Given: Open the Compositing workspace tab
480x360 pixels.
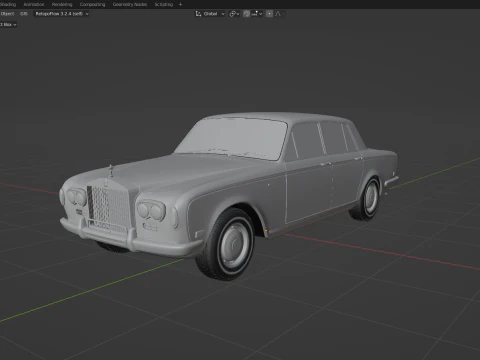Looking at the screenshot, I should (x=92, y=4).
